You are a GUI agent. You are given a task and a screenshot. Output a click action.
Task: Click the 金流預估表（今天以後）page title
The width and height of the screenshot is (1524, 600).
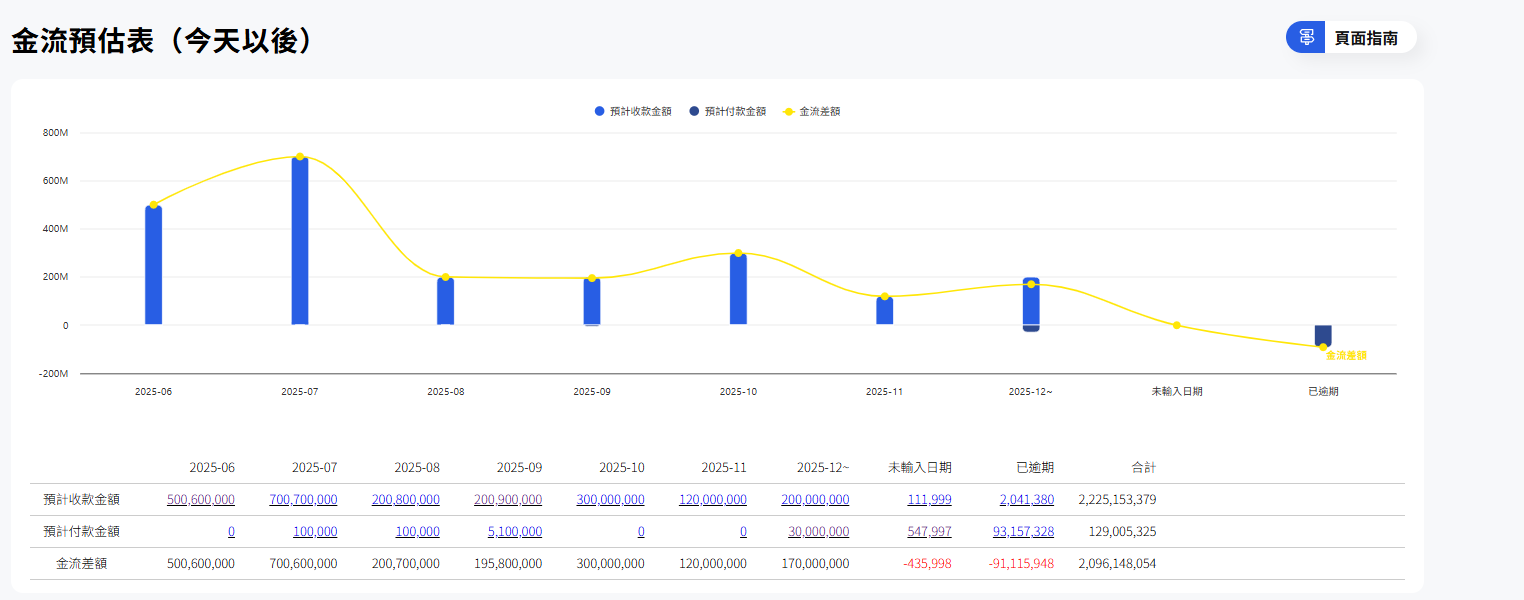(165, 40)
